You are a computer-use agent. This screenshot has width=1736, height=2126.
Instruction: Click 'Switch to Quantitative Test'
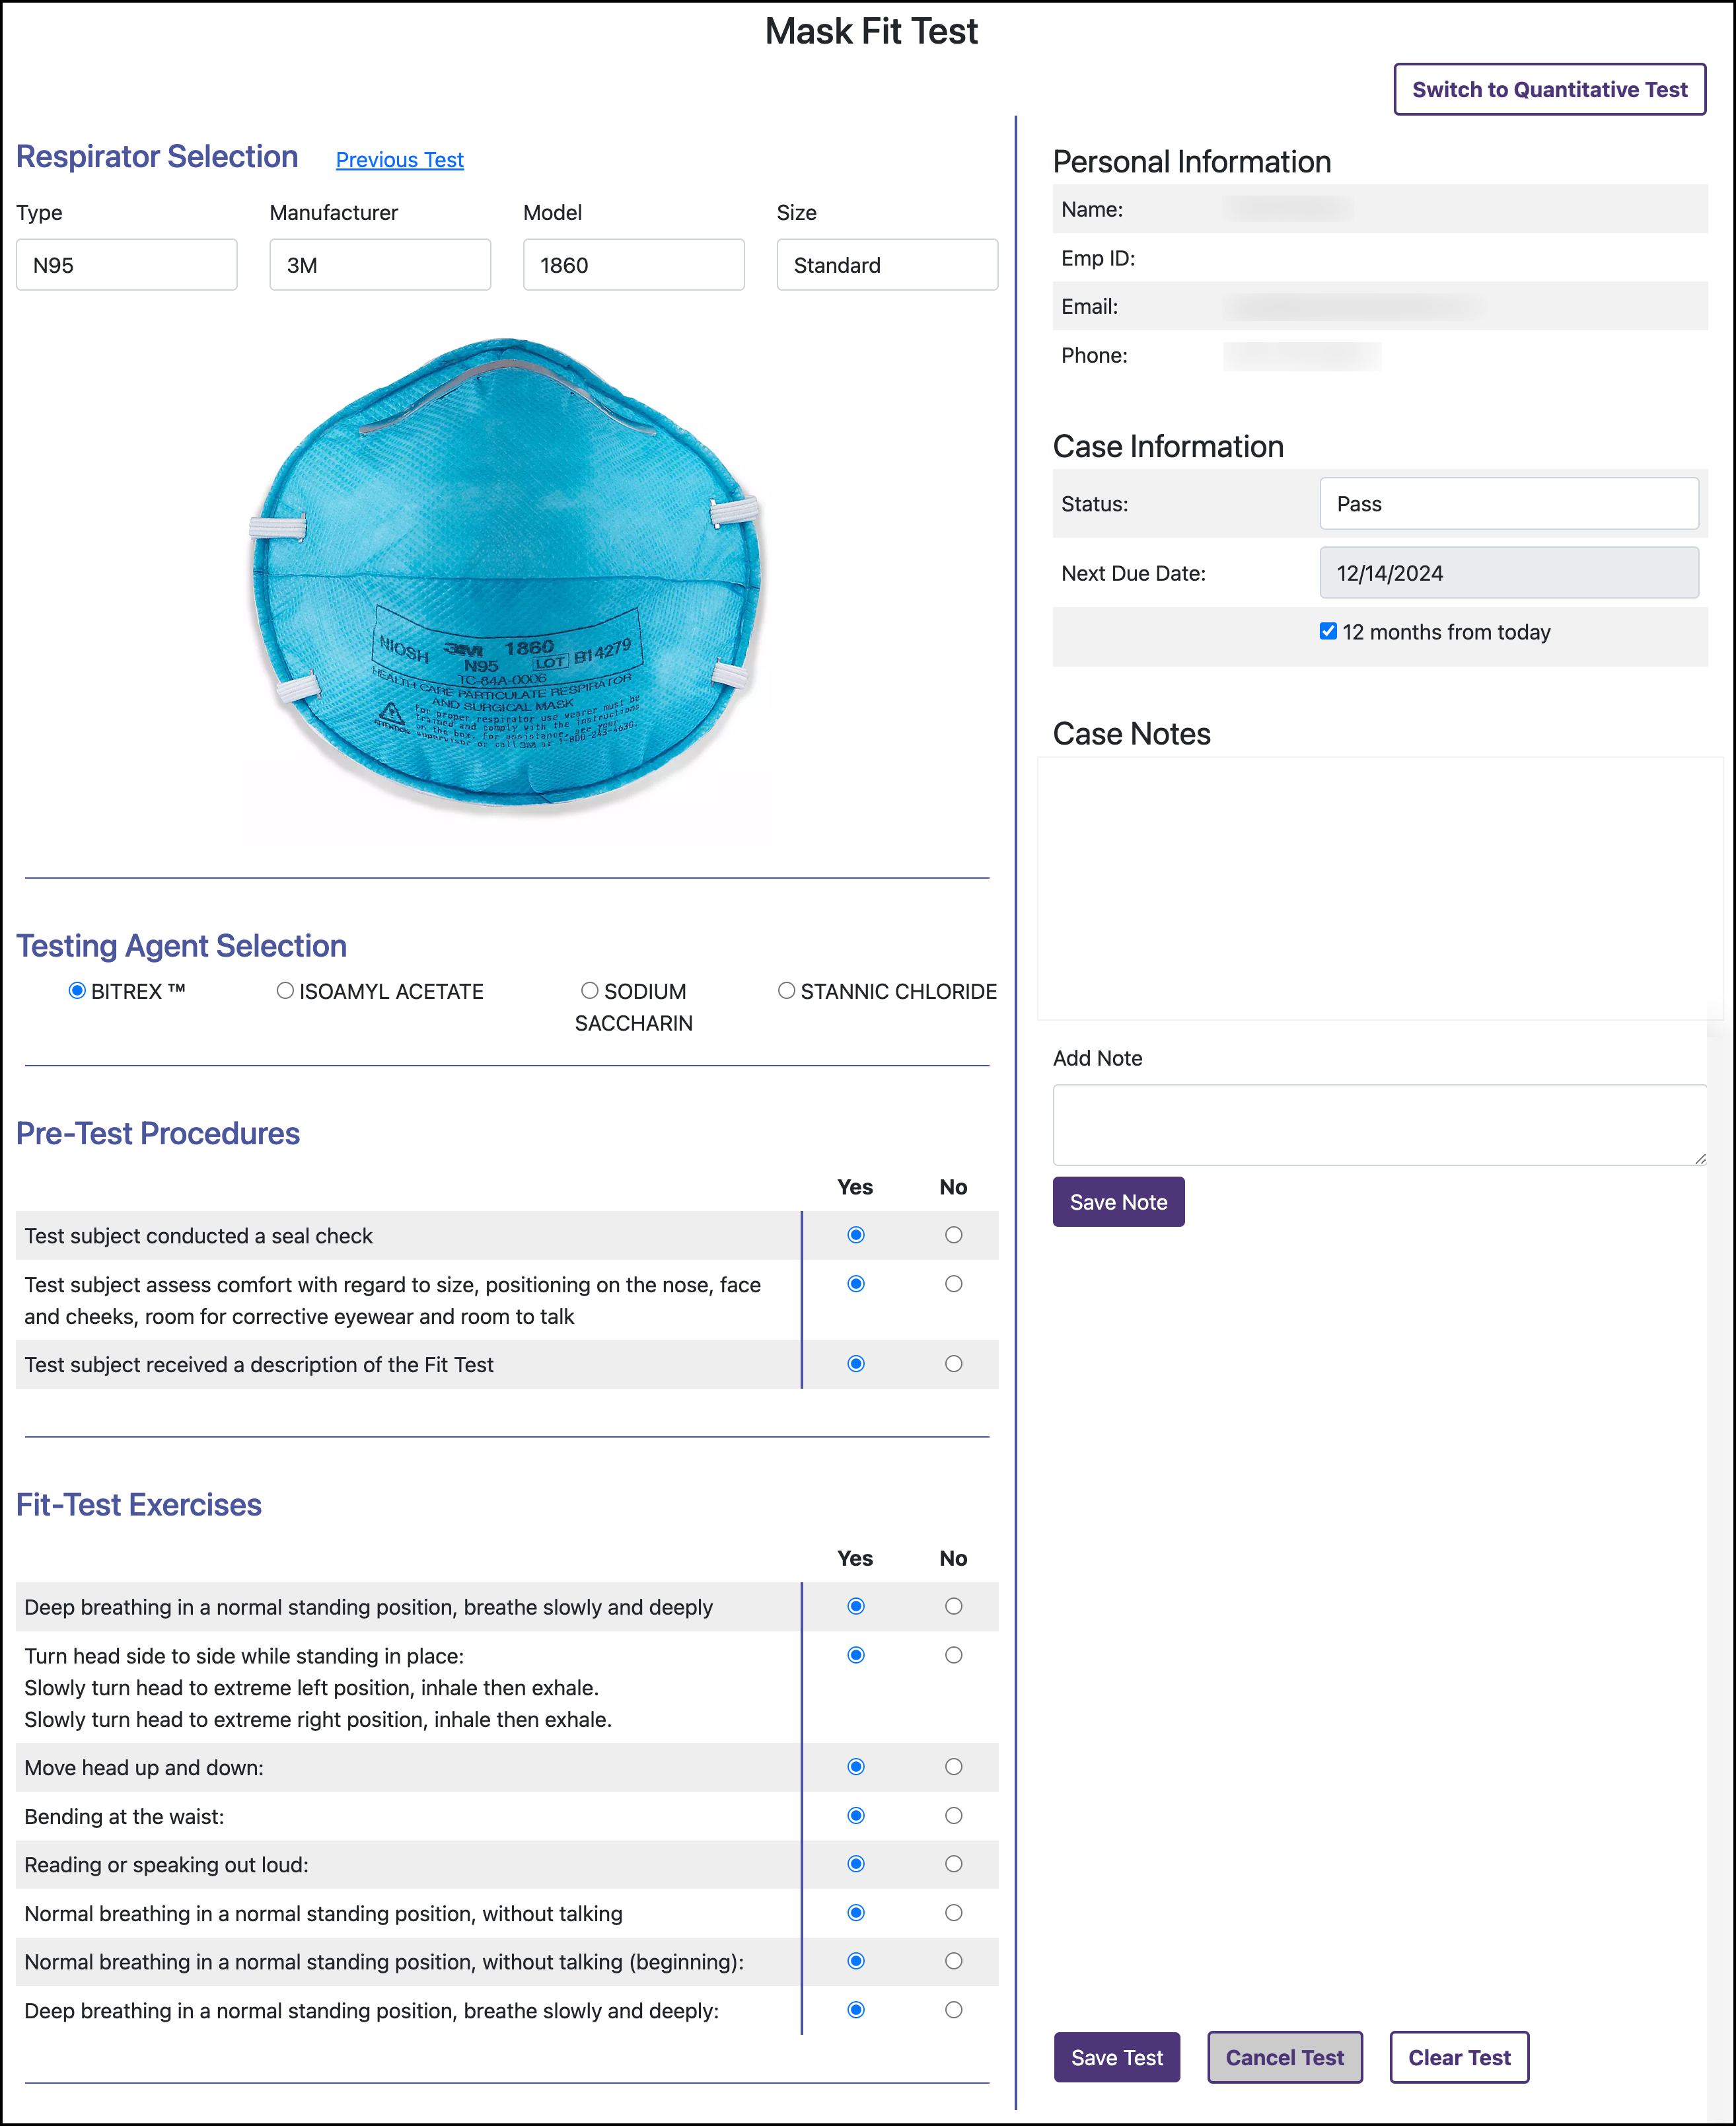[1549, 89]
